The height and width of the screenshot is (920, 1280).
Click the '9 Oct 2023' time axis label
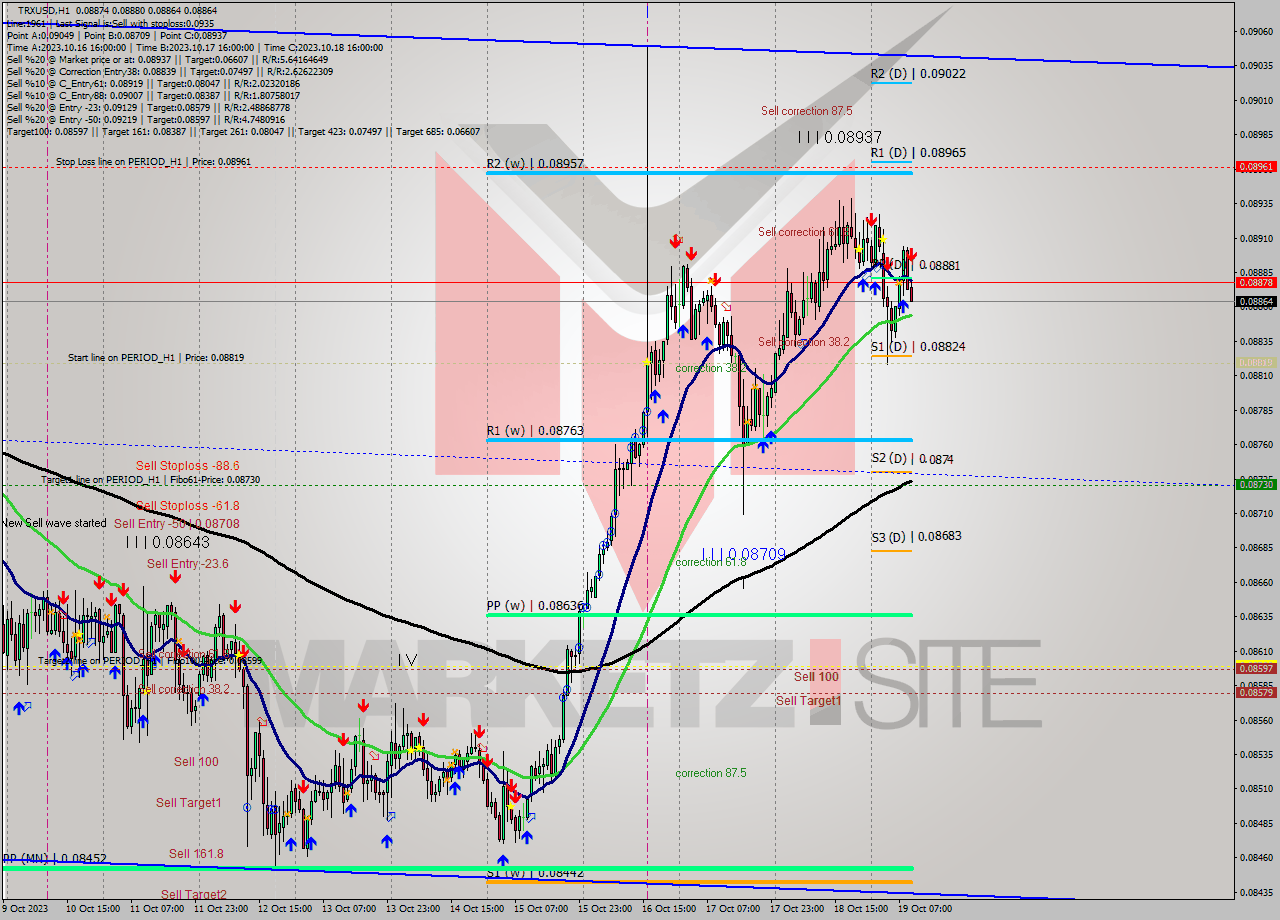(x=26, y=909)
